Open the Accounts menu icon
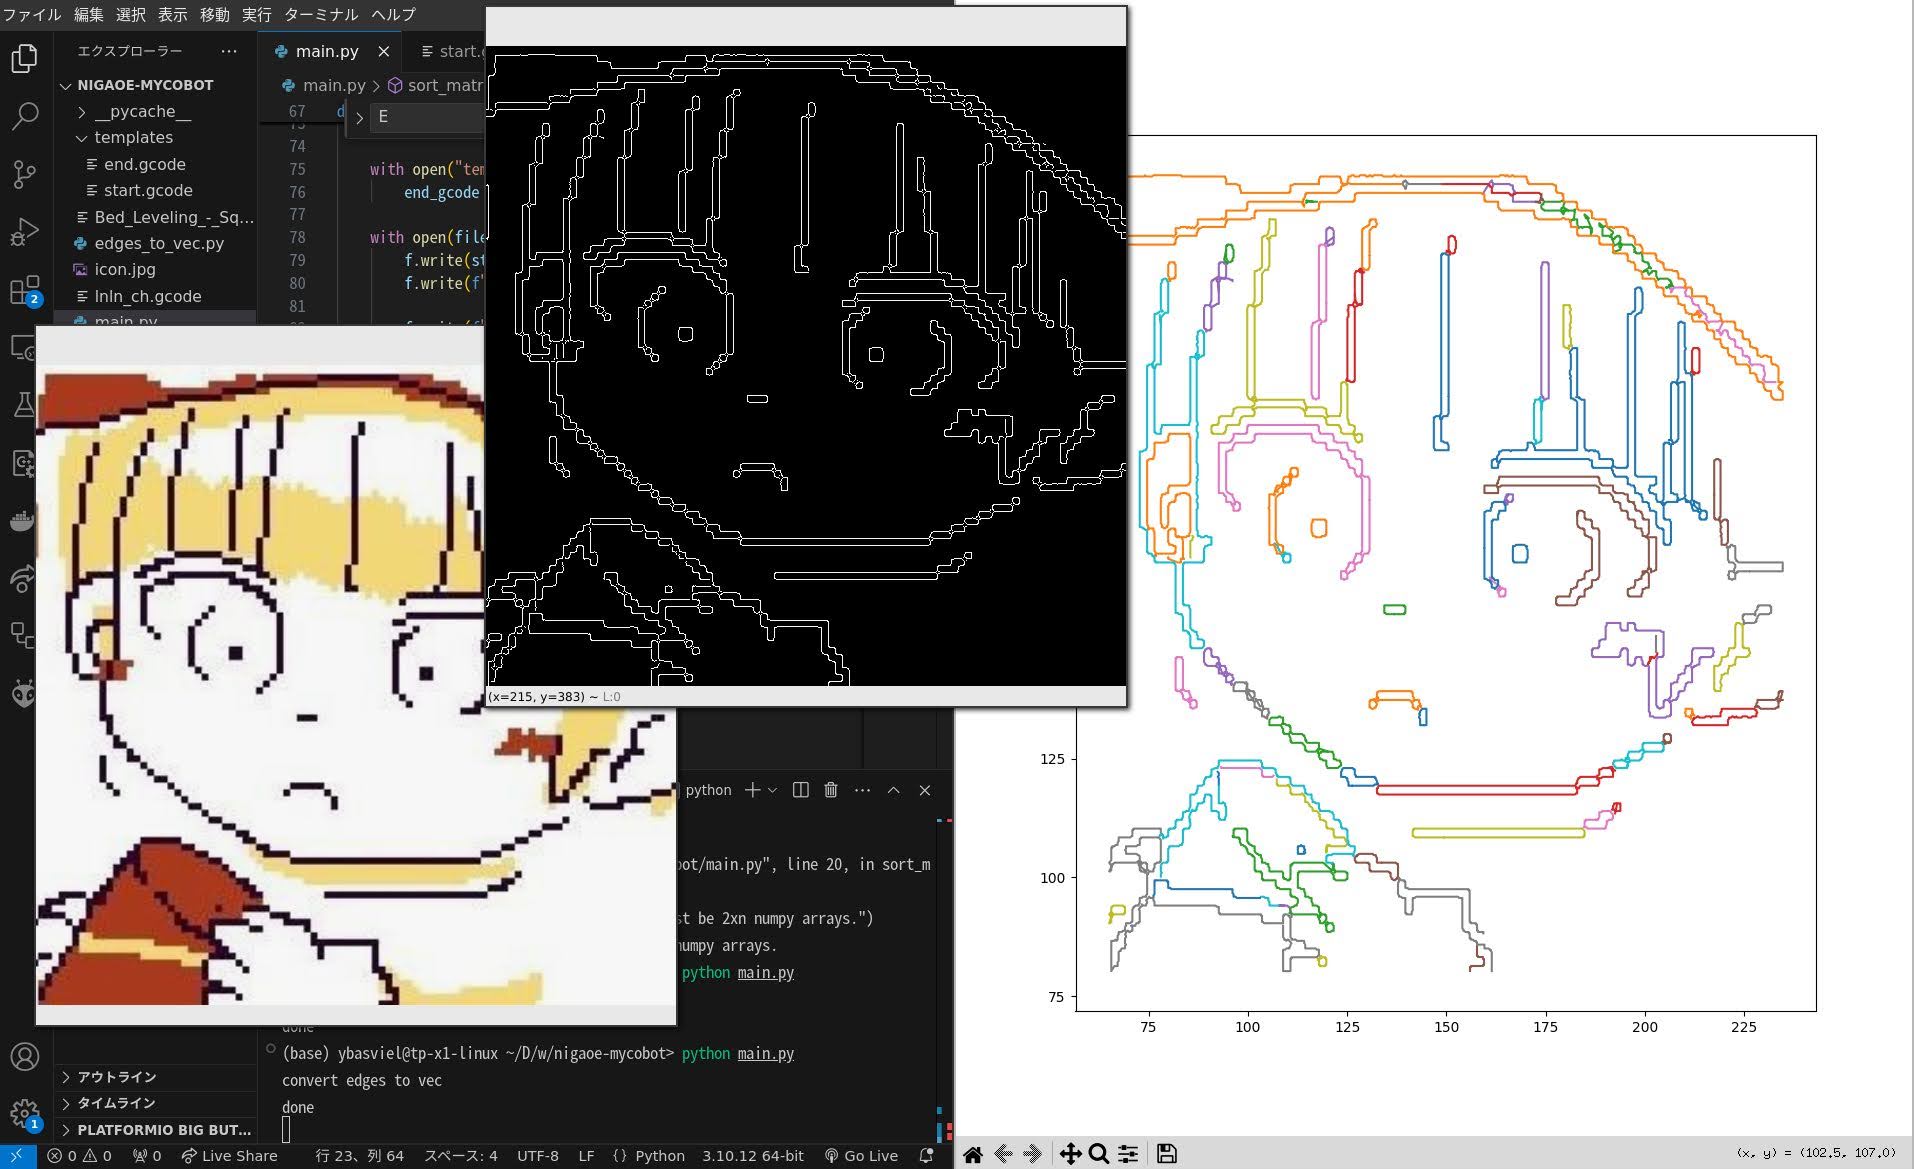The width and height of the screenshot is (1914, 1169). pos(24,1056)
